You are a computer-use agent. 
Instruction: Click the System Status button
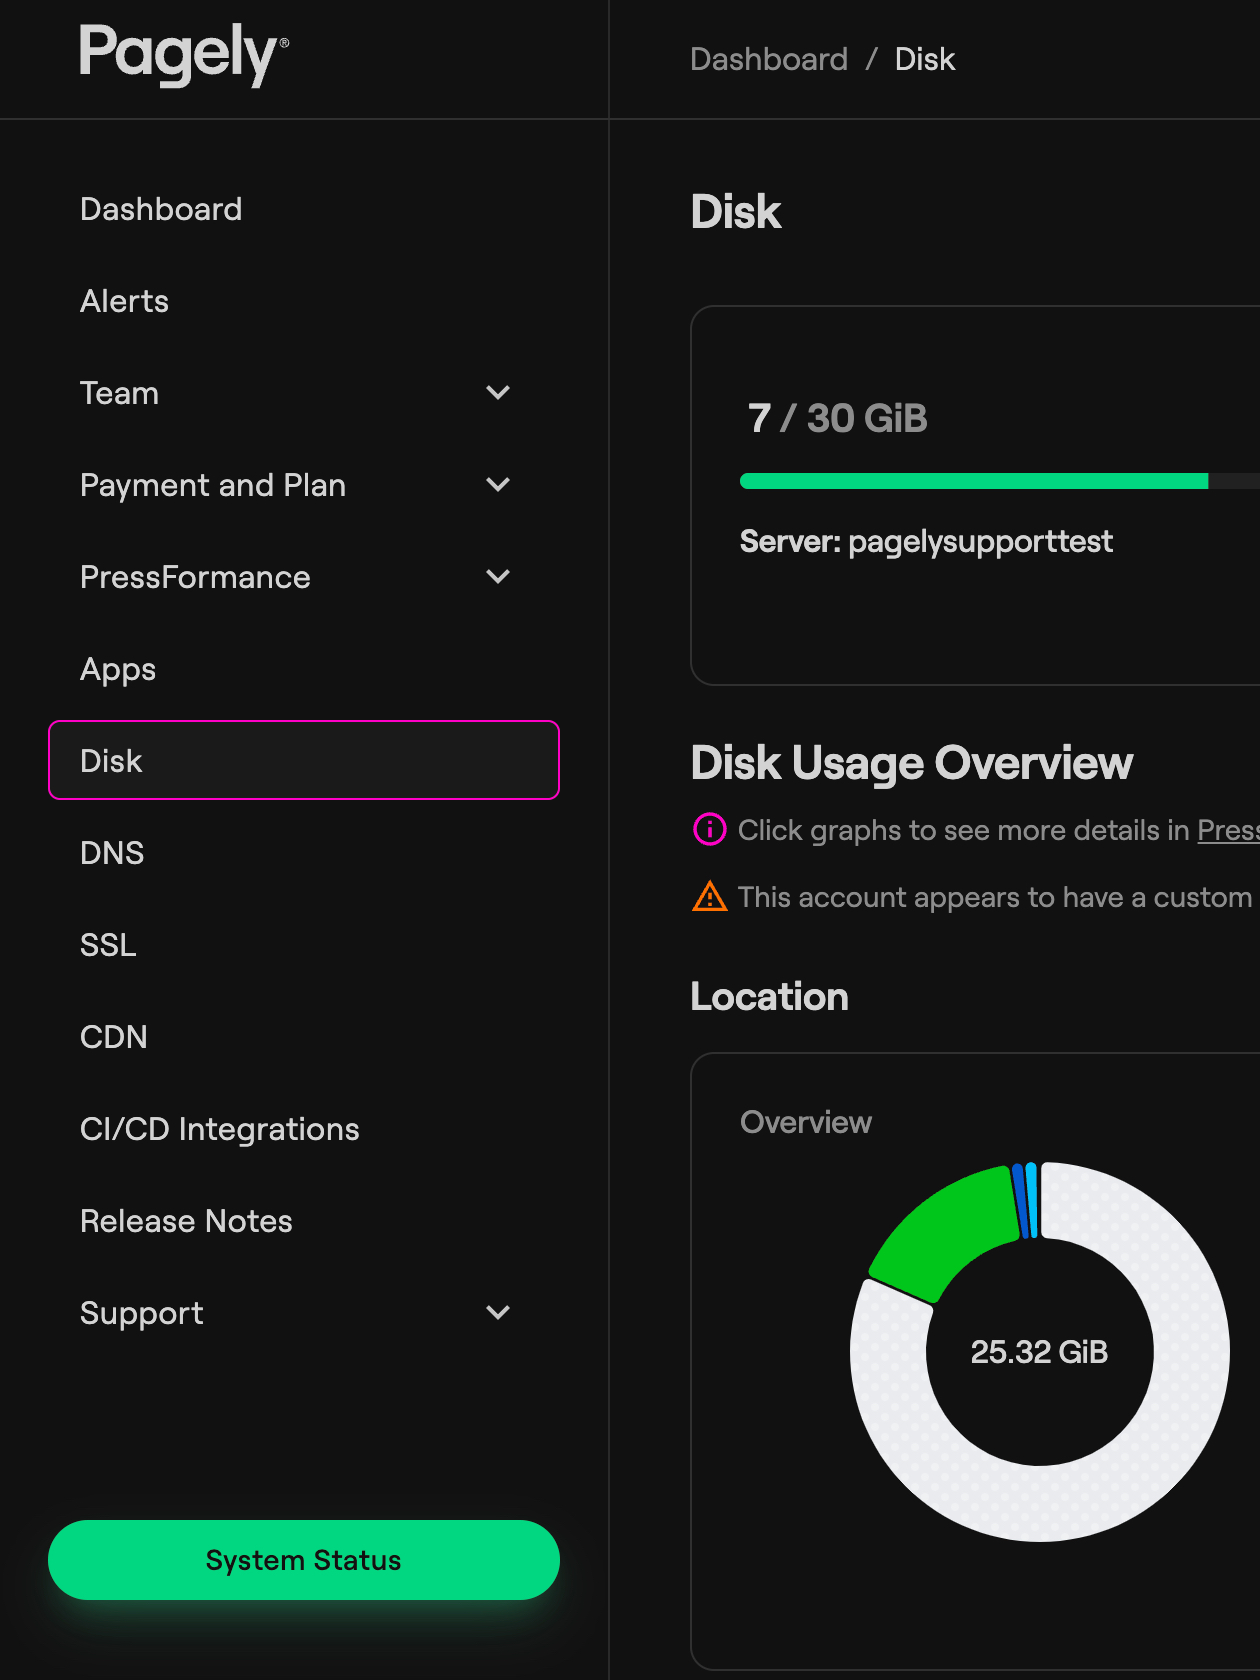coord(303,1560)
